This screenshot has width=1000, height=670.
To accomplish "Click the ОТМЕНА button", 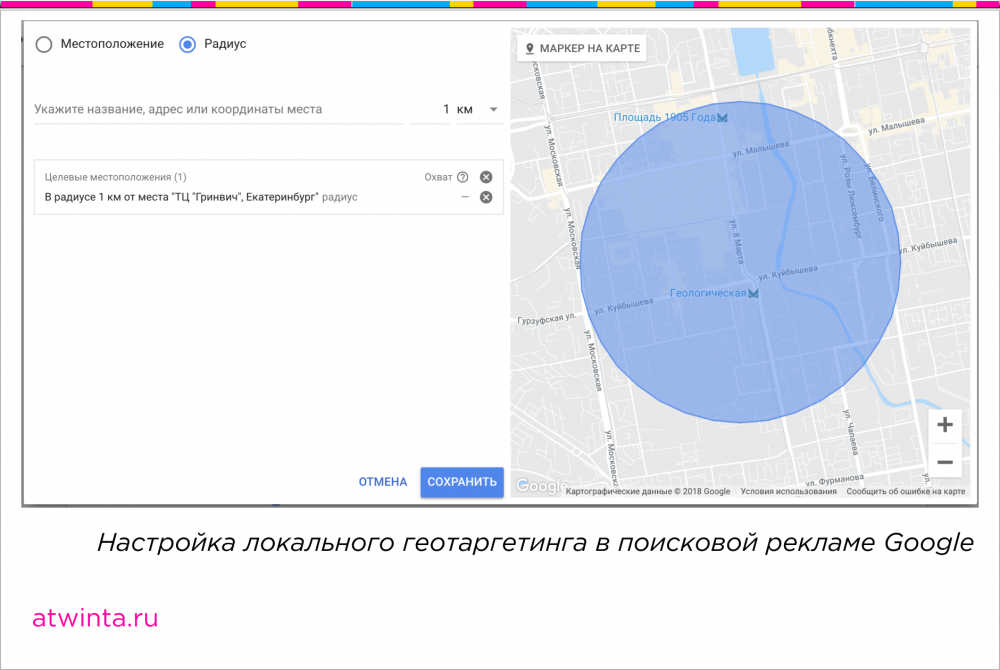I will point(383,482).
